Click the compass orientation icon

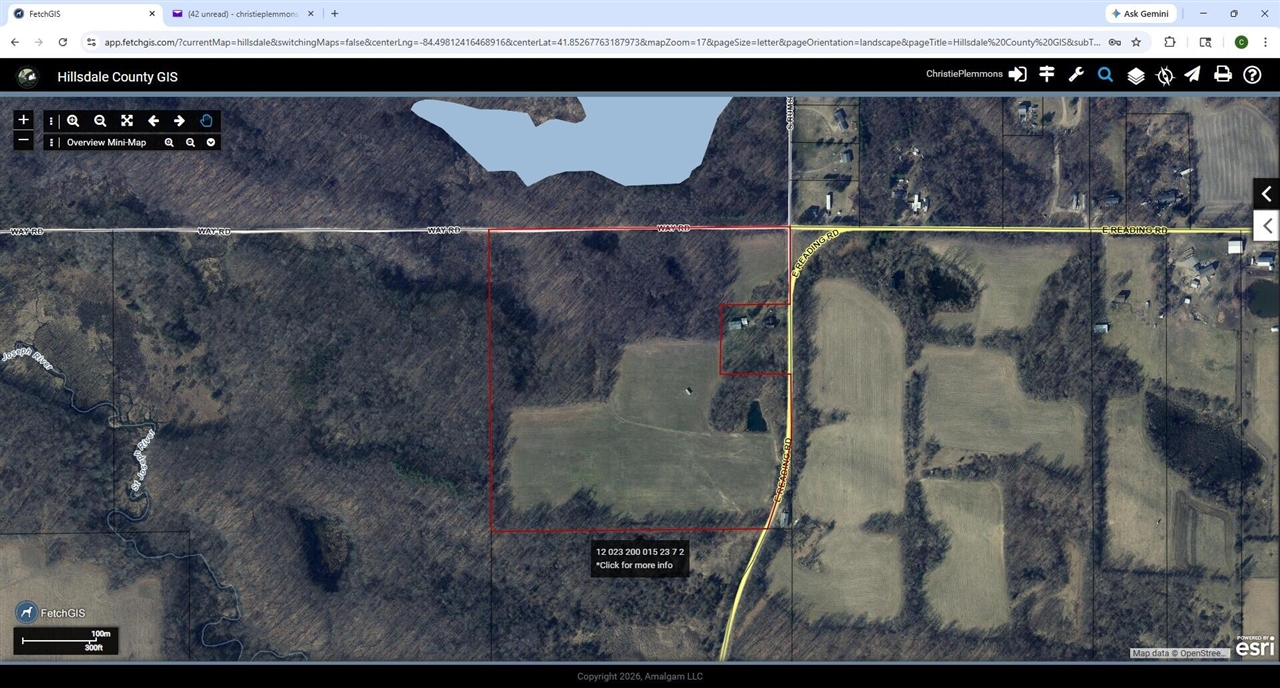tap(1164, 75)
